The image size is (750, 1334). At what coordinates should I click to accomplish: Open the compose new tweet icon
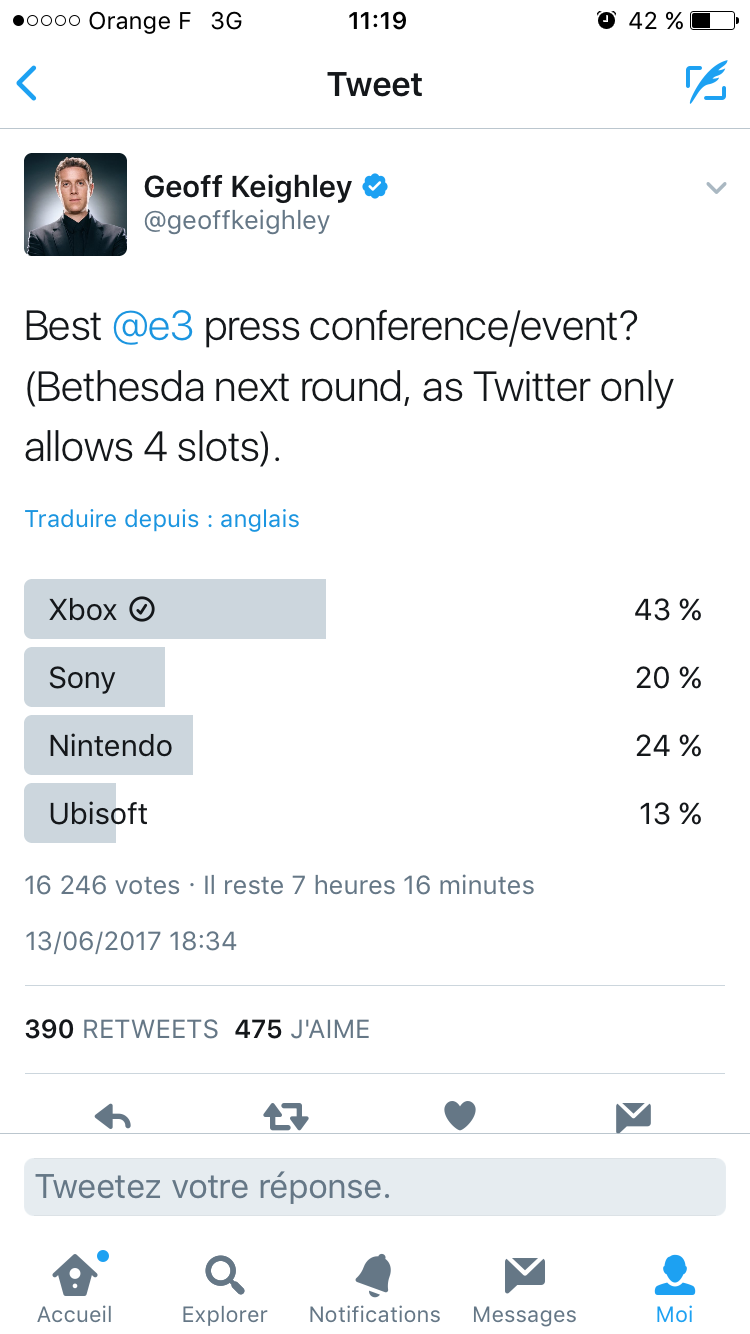point(706,84)
